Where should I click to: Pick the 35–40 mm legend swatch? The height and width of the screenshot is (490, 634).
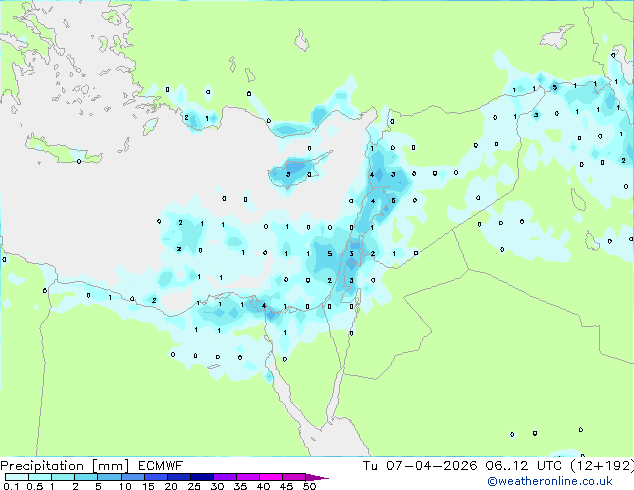tap(248, 477)
